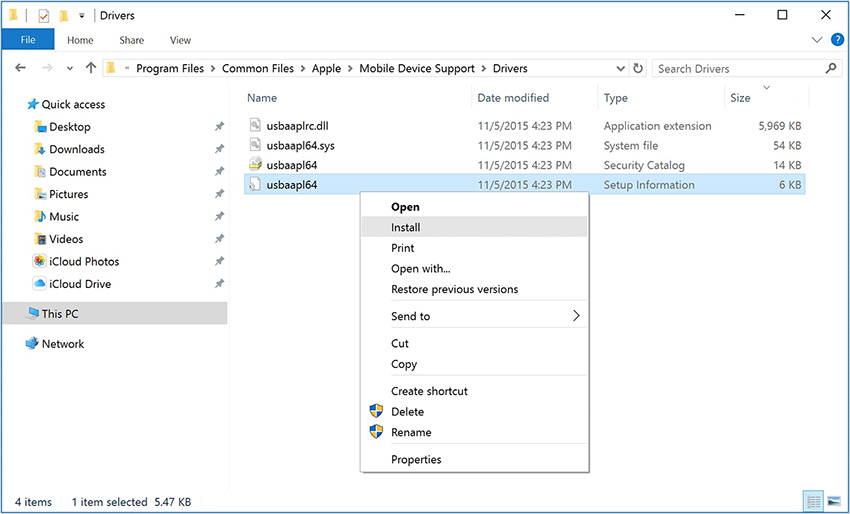The width and height of the screenshot is (850, 514).
Task: Open the address bar history dropdown
Action: point(620,69)
